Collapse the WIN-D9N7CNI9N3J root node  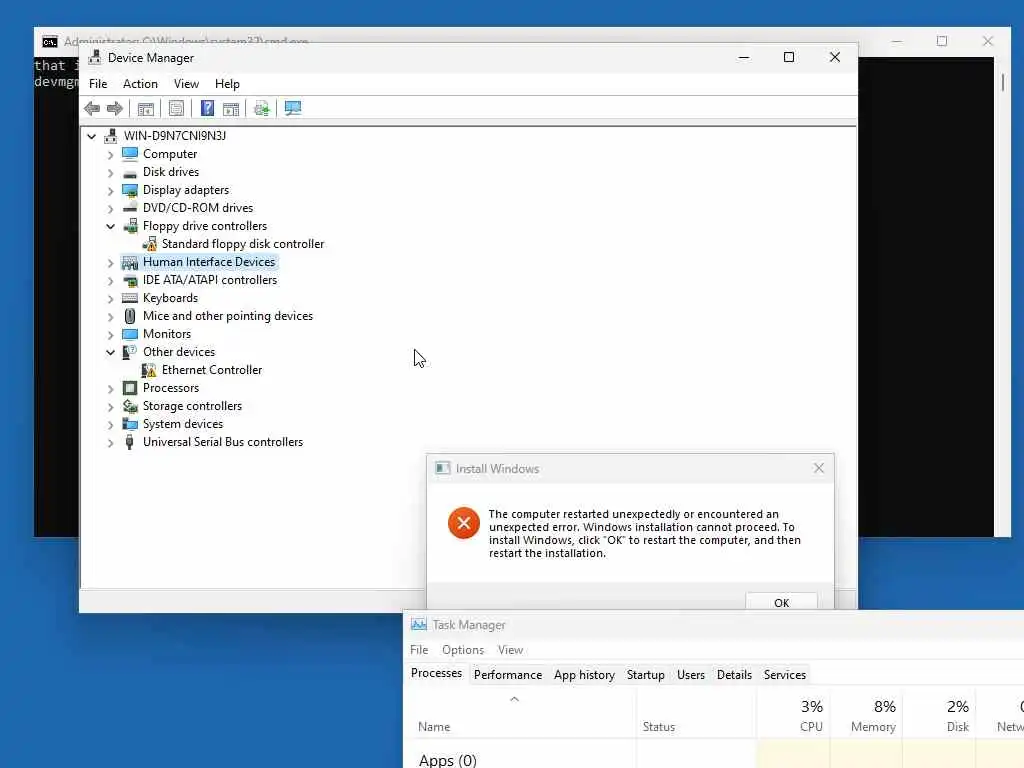(91, 136)
